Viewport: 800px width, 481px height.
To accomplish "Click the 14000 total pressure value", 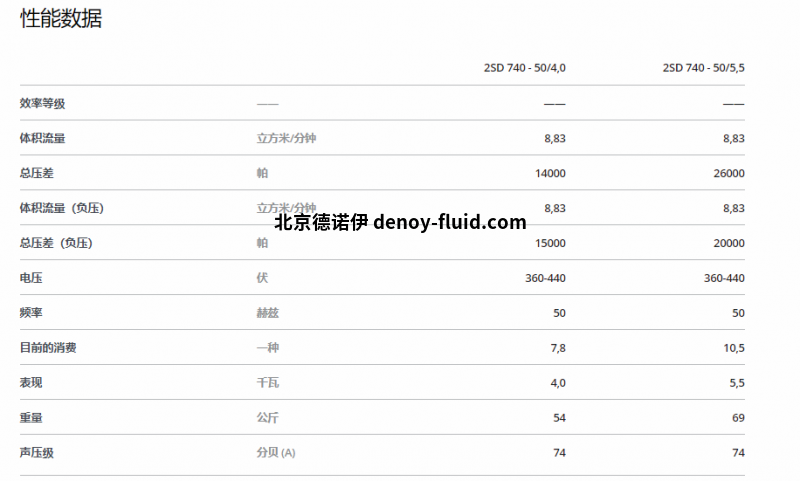I will tap(550, 173).
